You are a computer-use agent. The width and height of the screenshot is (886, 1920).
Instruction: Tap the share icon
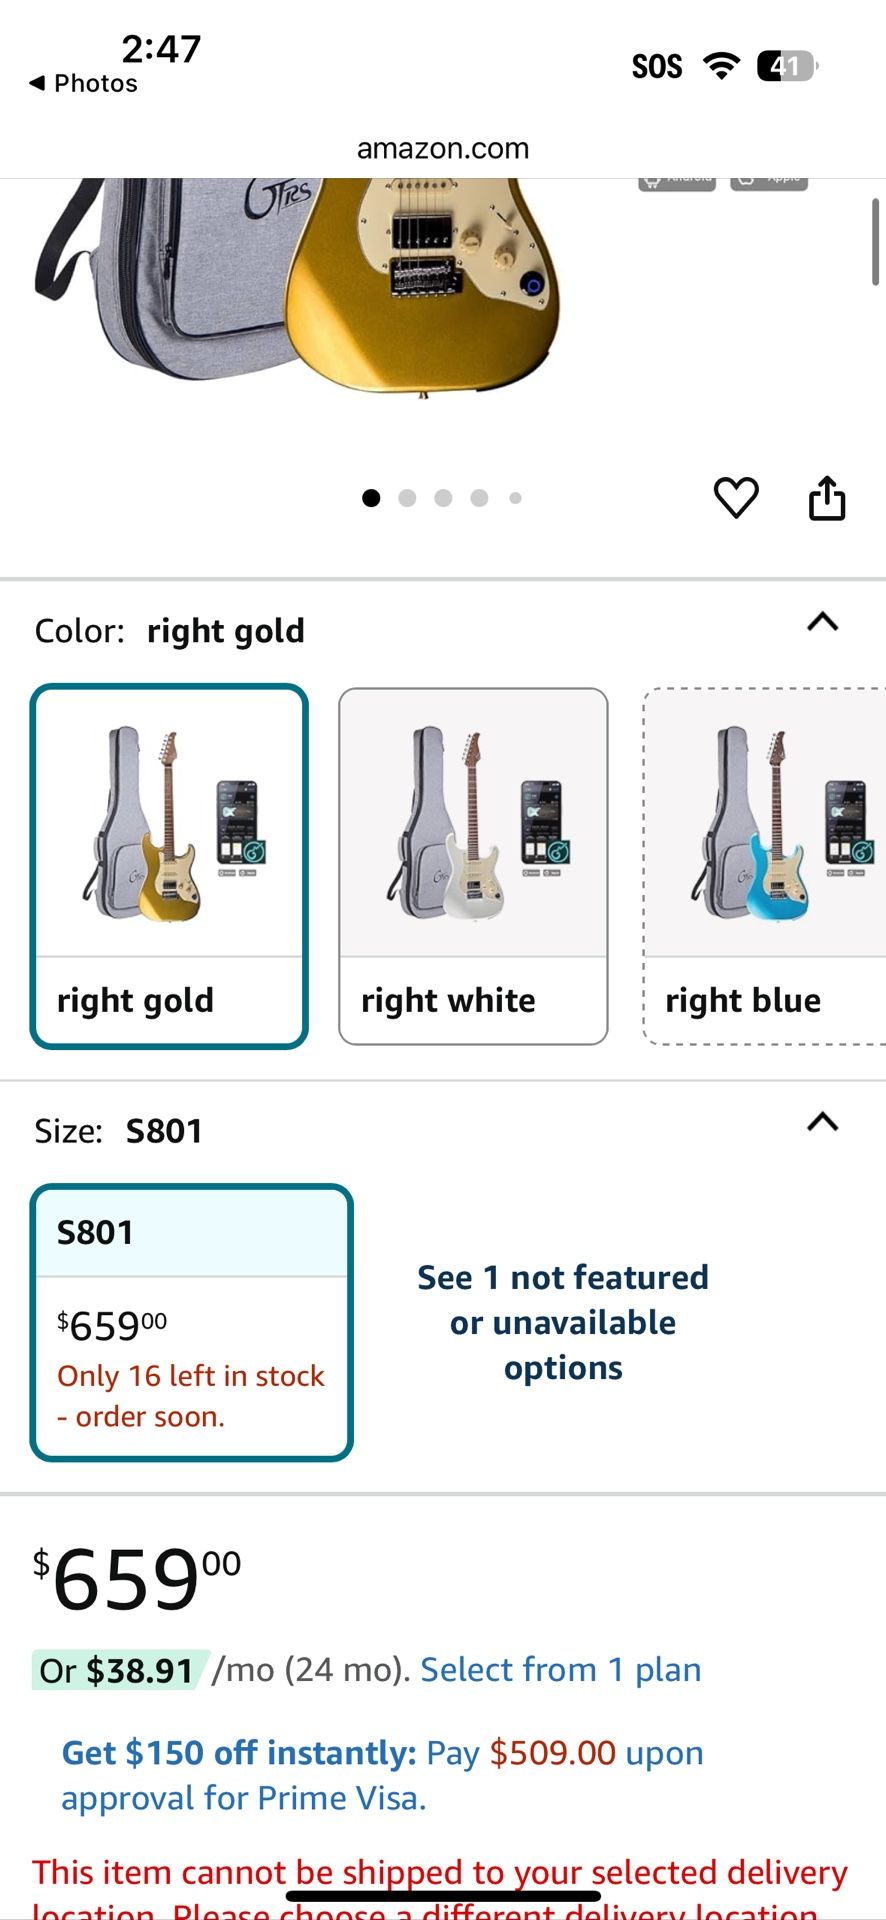coord(826,498)
